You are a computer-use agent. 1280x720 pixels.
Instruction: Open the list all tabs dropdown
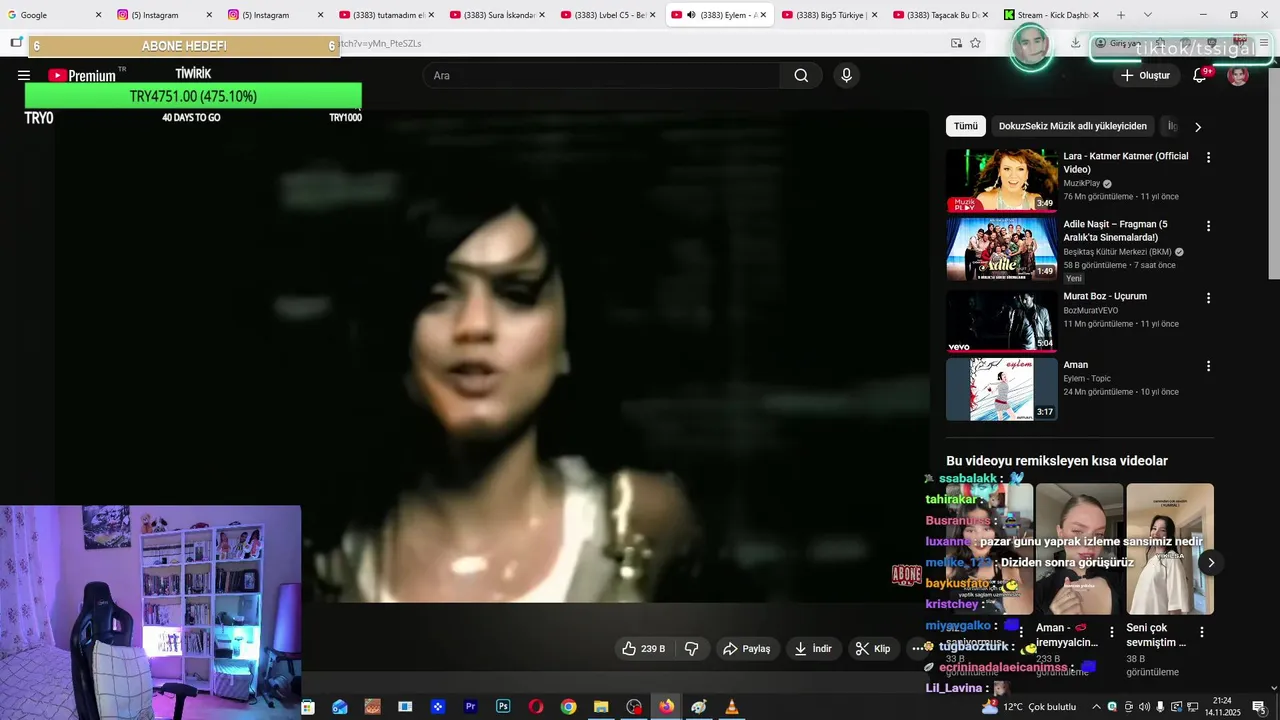[x=1147, y=15]
